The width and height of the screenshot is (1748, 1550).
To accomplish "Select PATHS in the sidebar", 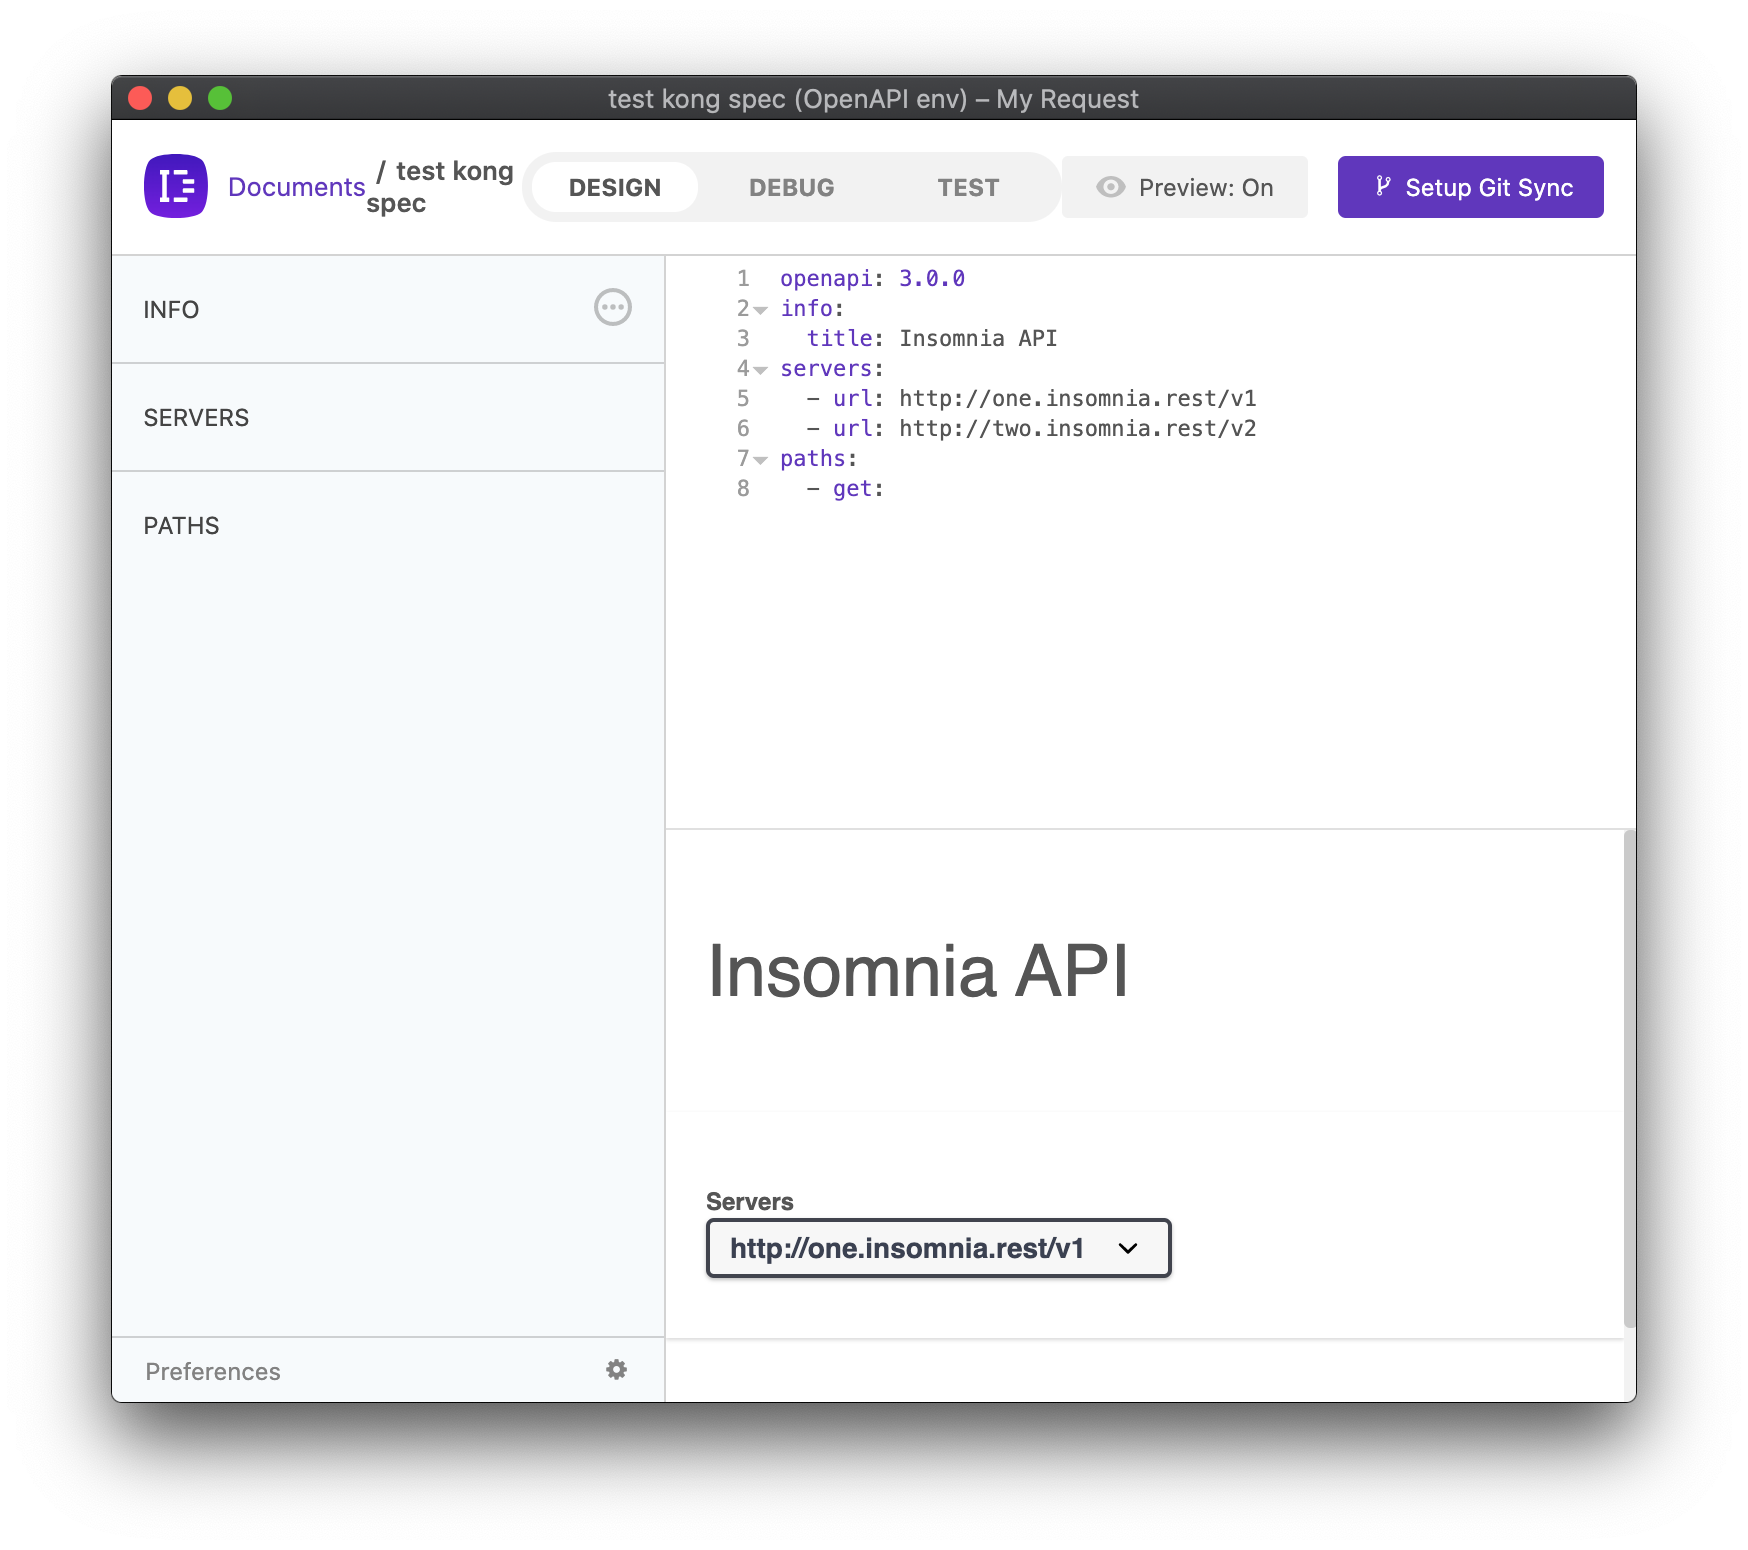I will pos(388,526).
